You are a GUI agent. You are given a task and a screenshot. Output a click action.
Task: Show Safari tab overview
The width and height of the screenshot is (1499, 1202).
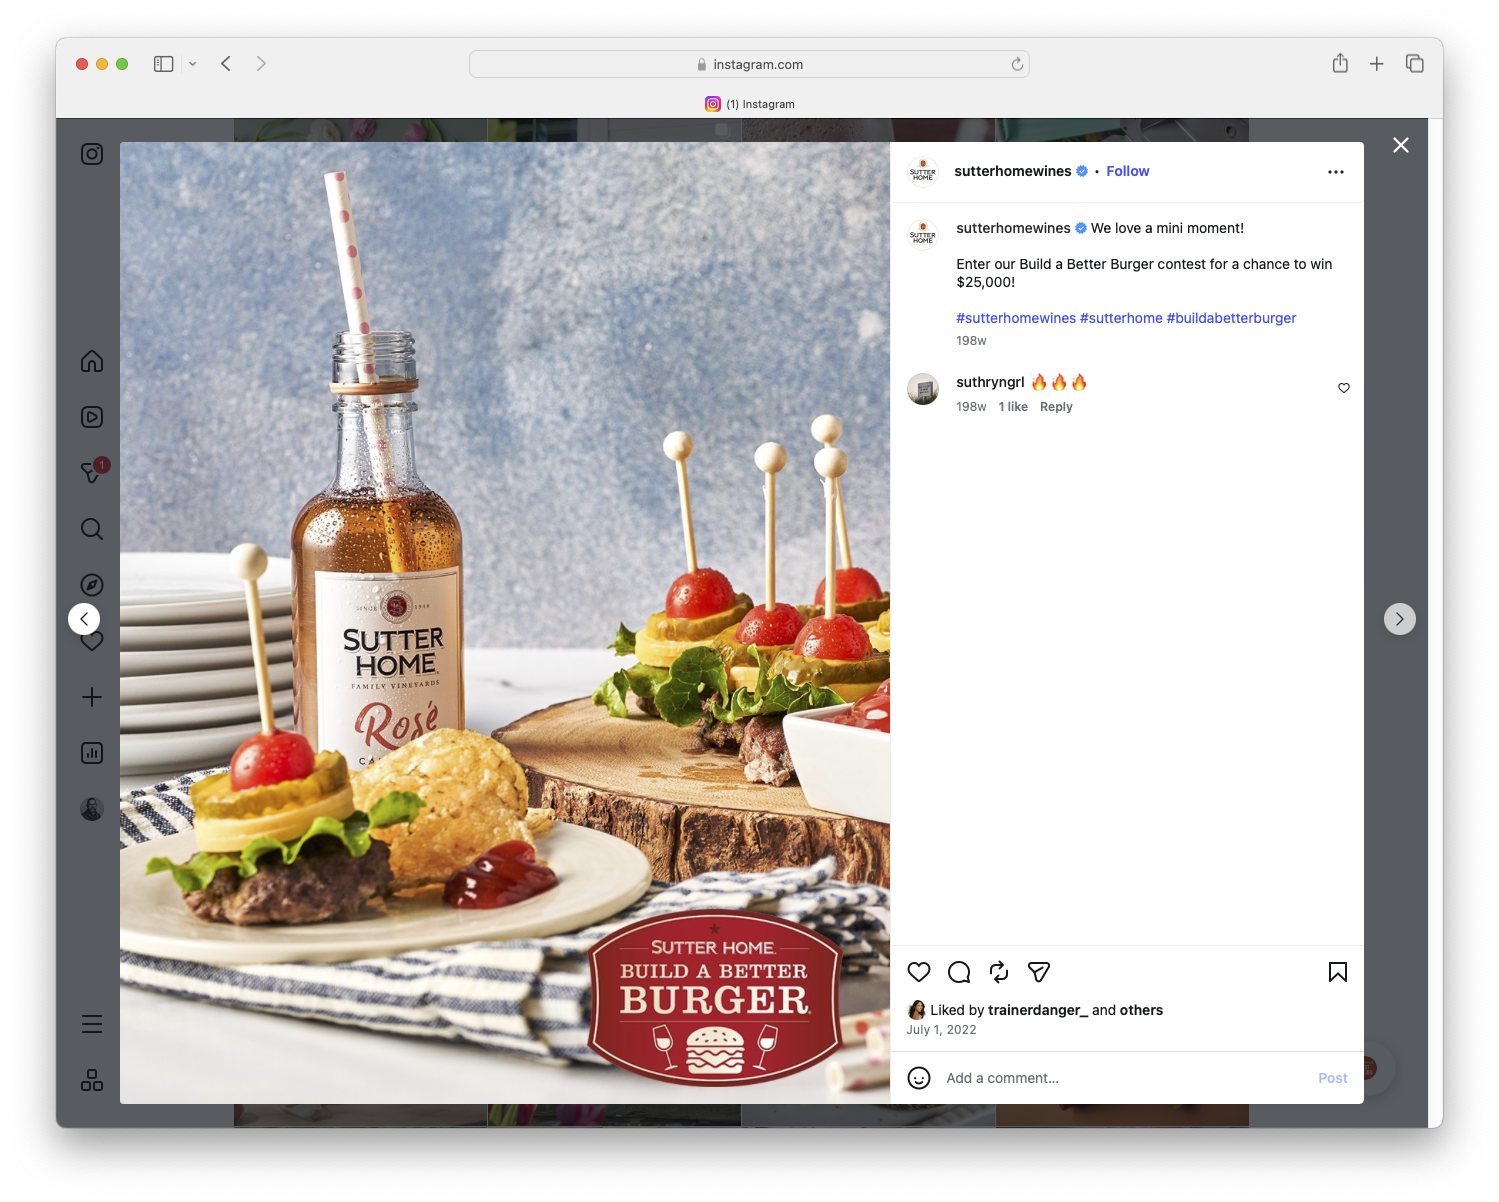coord(1414,64)
